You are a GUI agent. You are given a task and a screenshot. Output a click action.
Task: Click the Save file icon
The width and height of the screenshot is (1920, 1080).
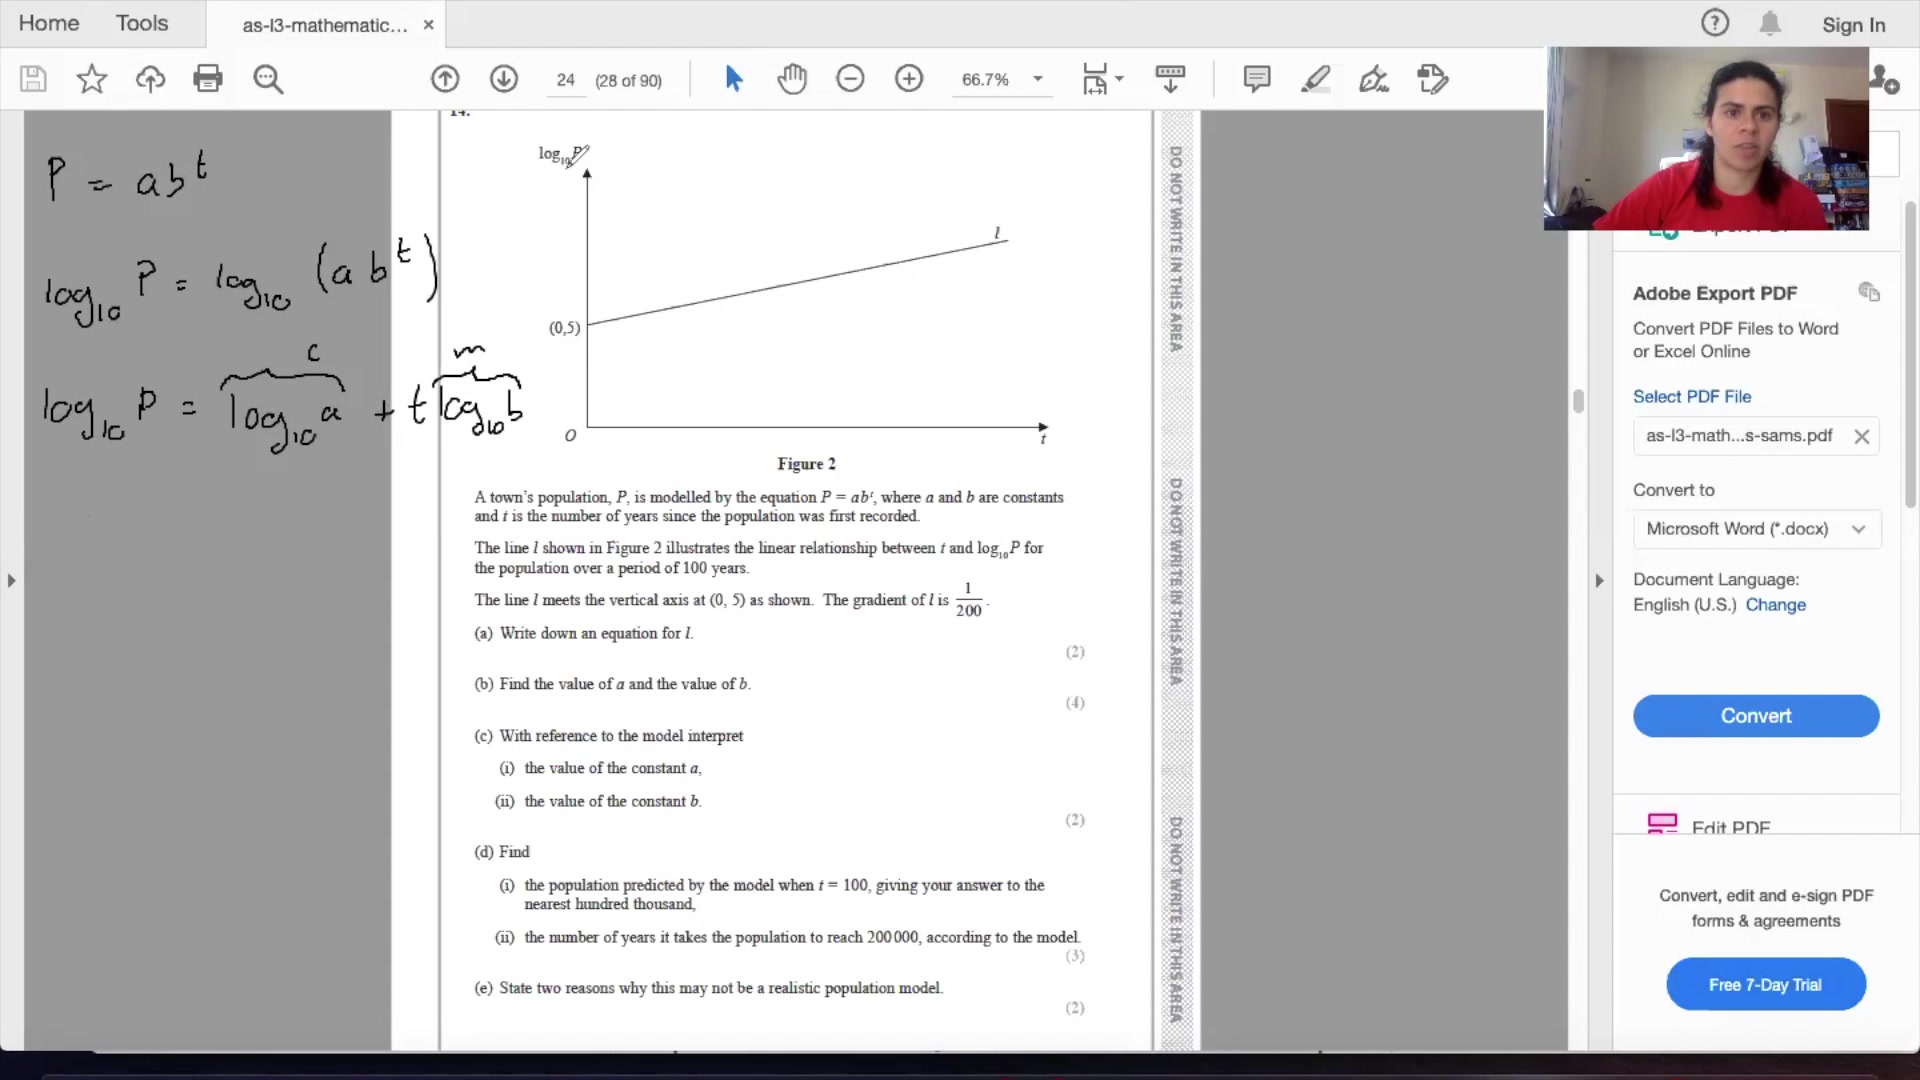33,79
